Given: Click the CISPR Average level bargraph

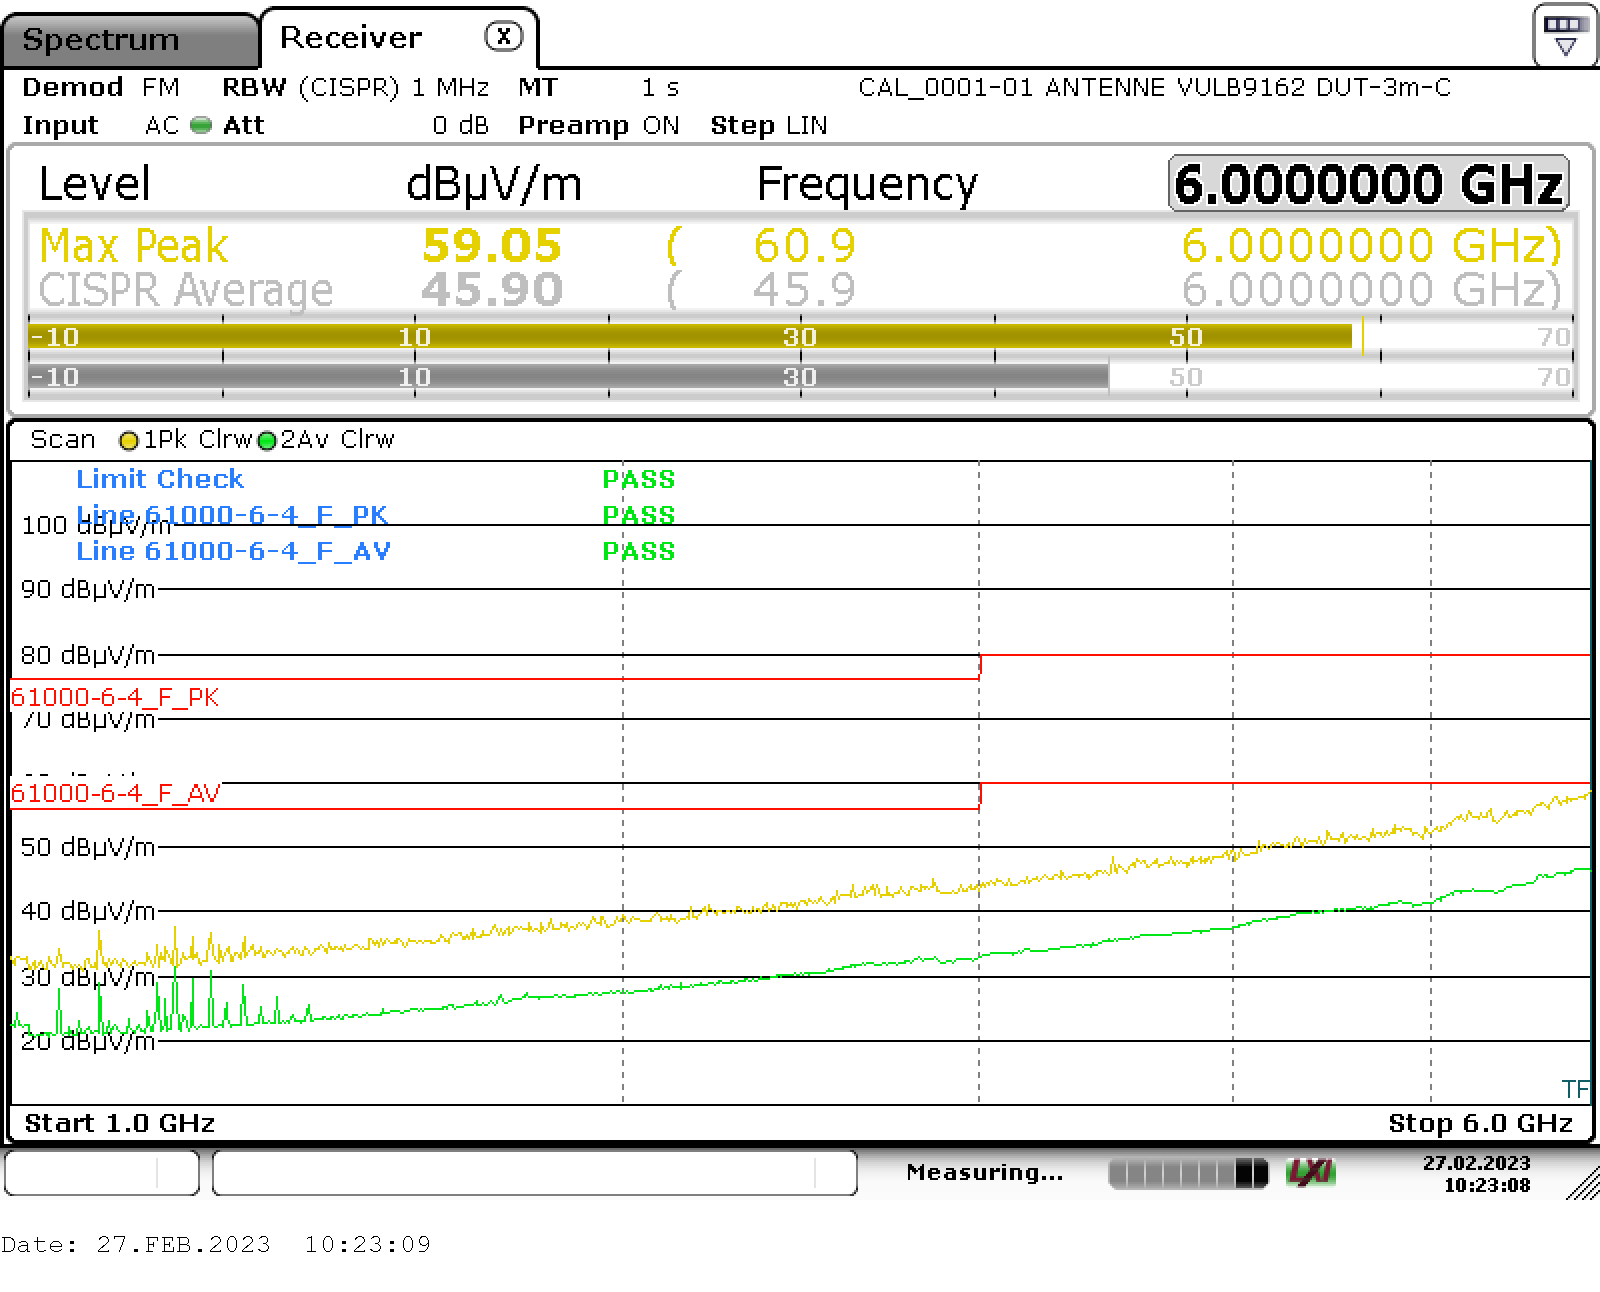Looking at the screenshot, I should tap(800, 377).
